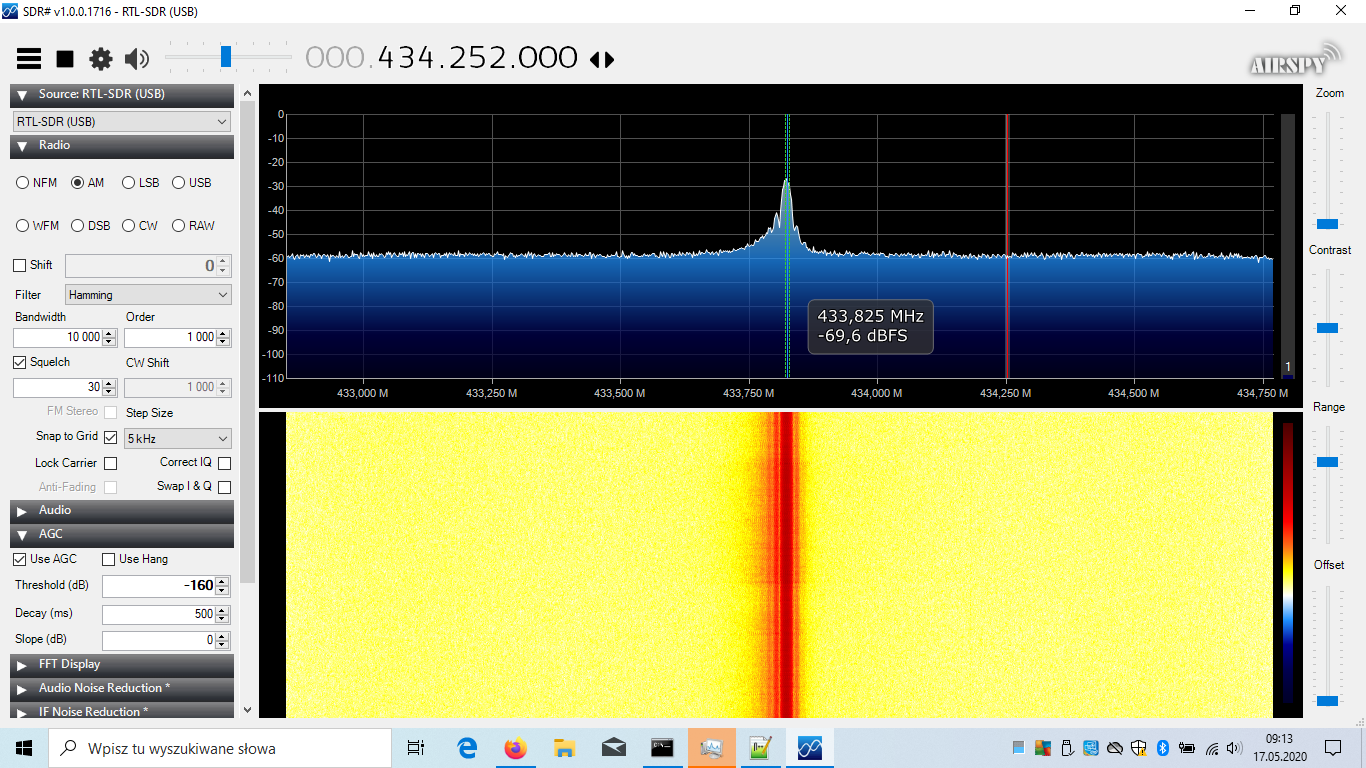Enable the Correct IQ checkbox
Screen dimensions: 1366x768
point(224,463)
